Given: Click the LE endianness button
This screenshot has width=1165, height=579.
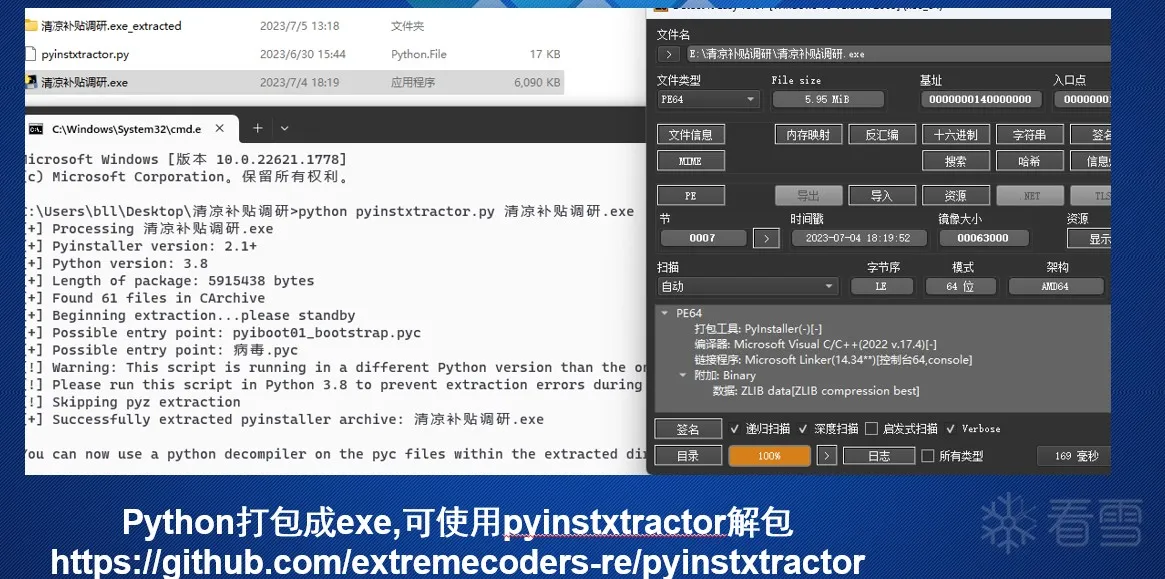Looking at the screenshot, I should [x=881, y=286].
